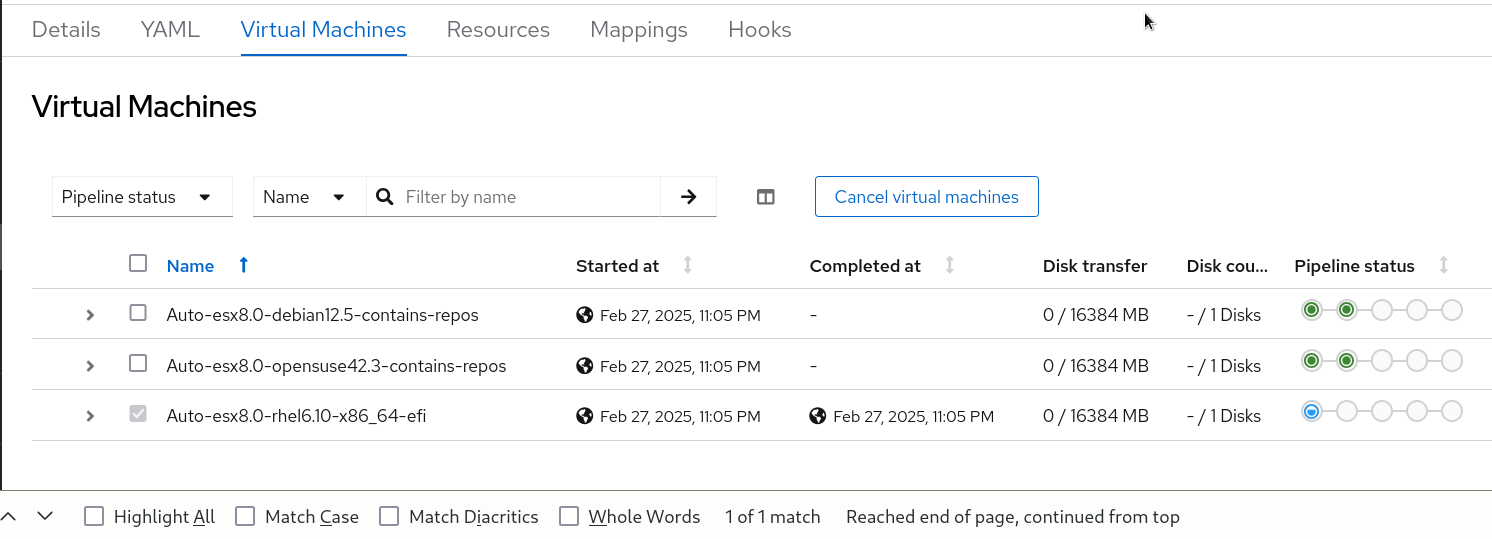The width and height of the screenshot is (1492, 539).
Task: Click first pipeline step of rhel6.10 VM
Action: (x=1312, y=411)
